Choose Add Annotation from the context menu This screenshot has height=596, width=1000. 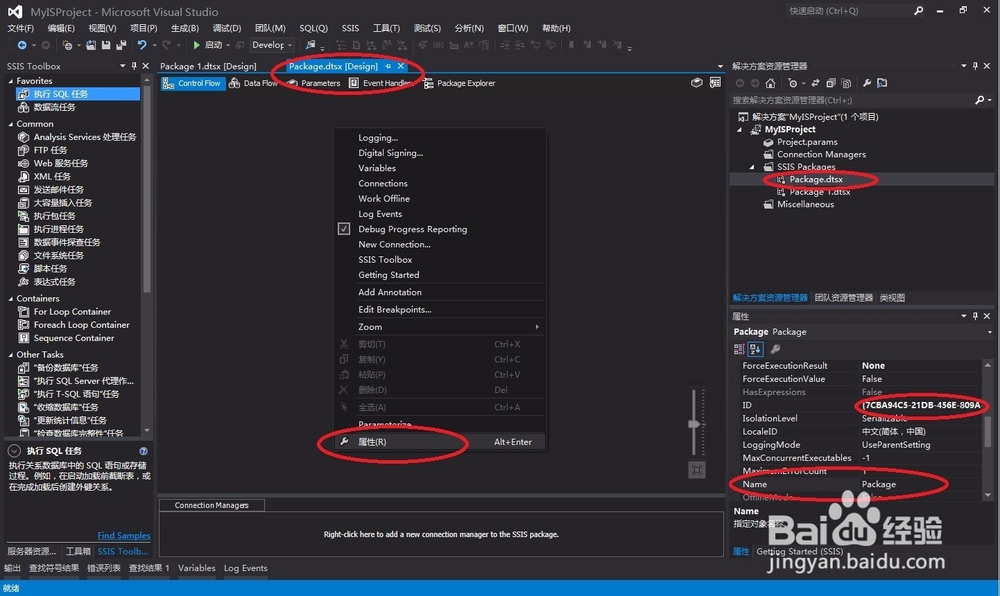tap(390, 292)
